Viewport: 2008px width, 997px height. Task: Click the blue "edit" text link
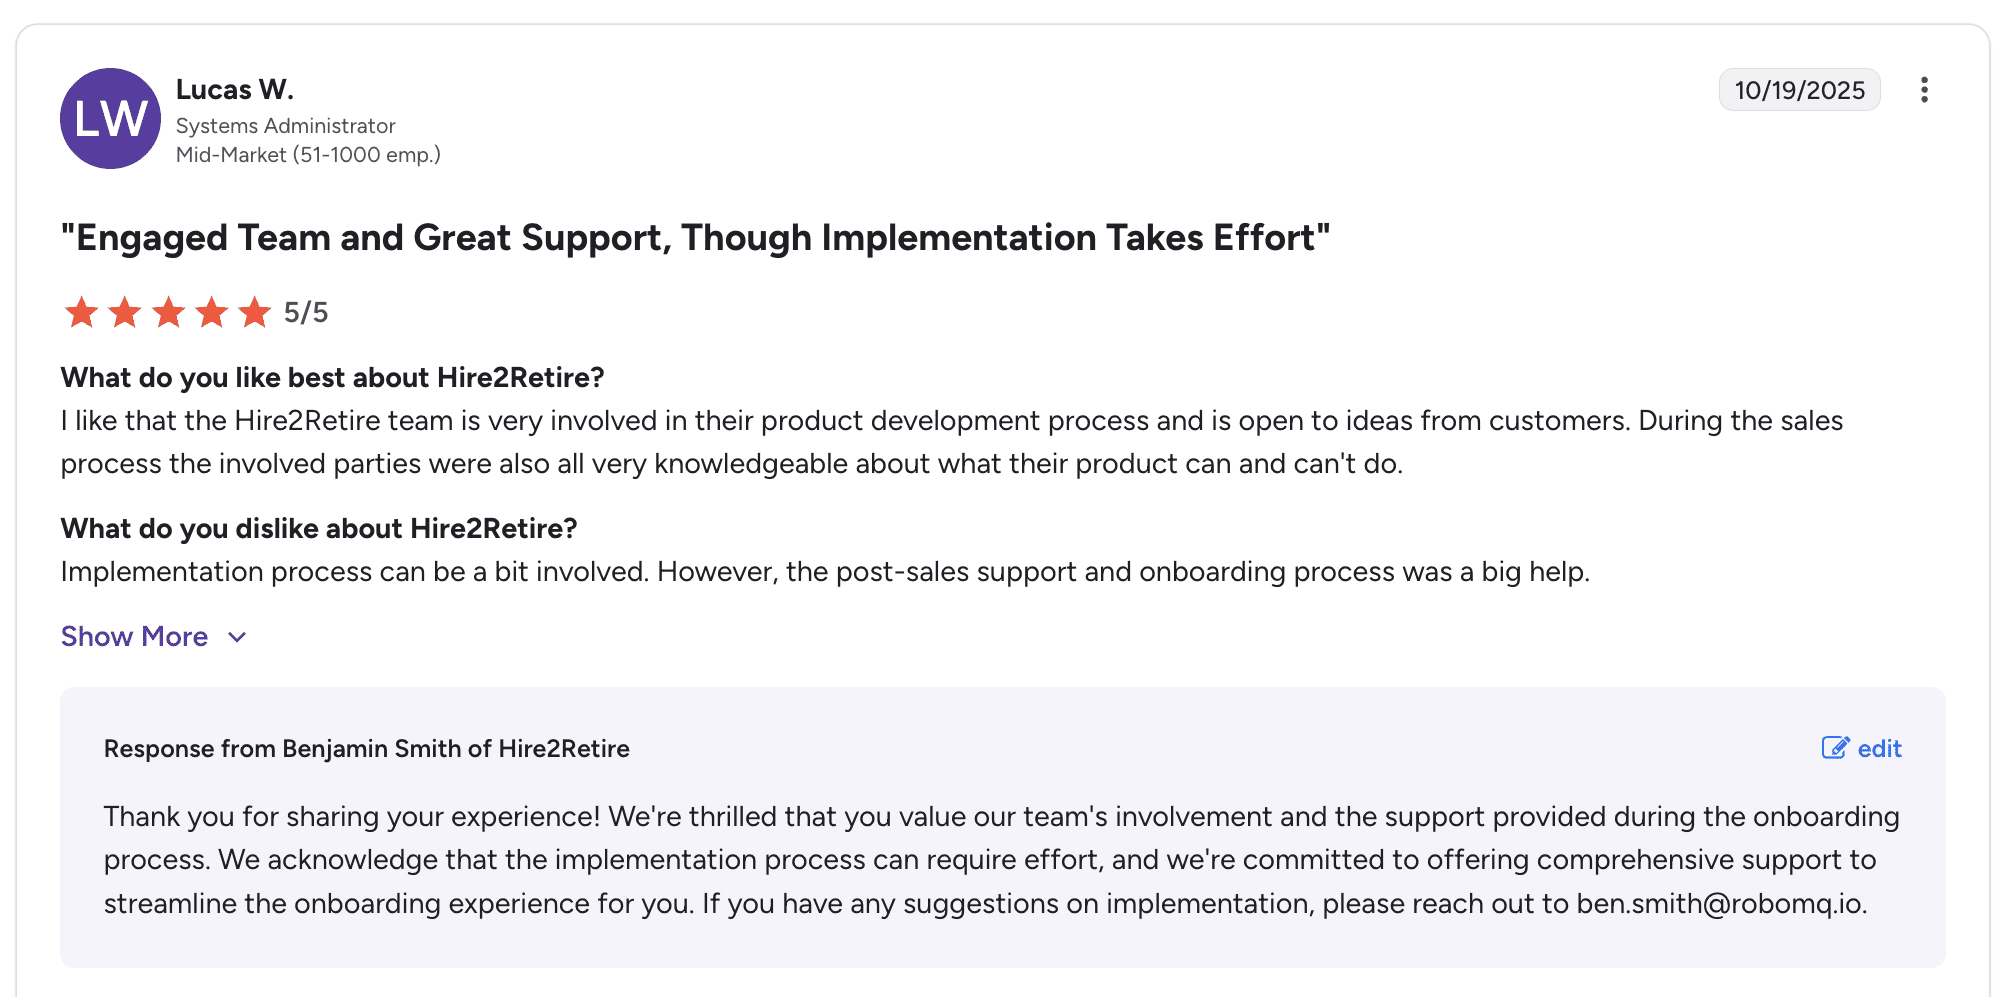click(x=1879, y=749)
